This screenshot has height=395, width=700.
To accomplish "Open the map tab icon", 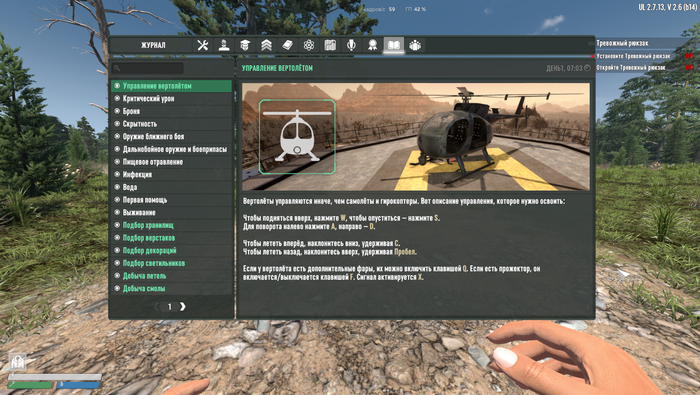I will [330, 45].
